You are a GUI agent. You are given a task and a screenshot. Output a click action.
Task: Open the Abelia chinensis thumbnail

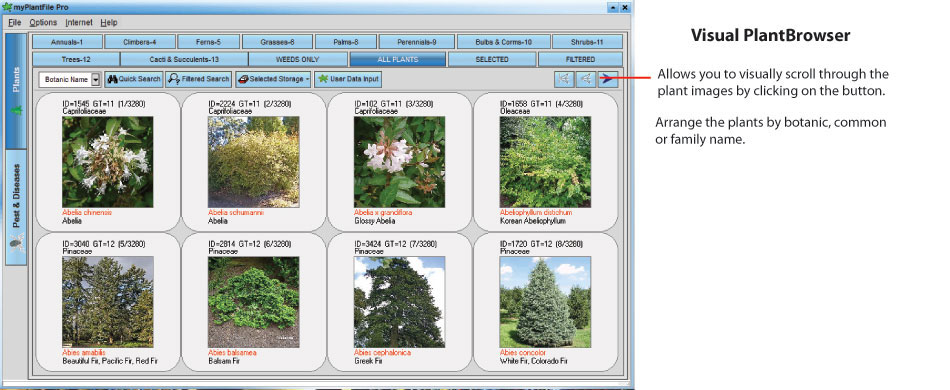click(108, 162)
